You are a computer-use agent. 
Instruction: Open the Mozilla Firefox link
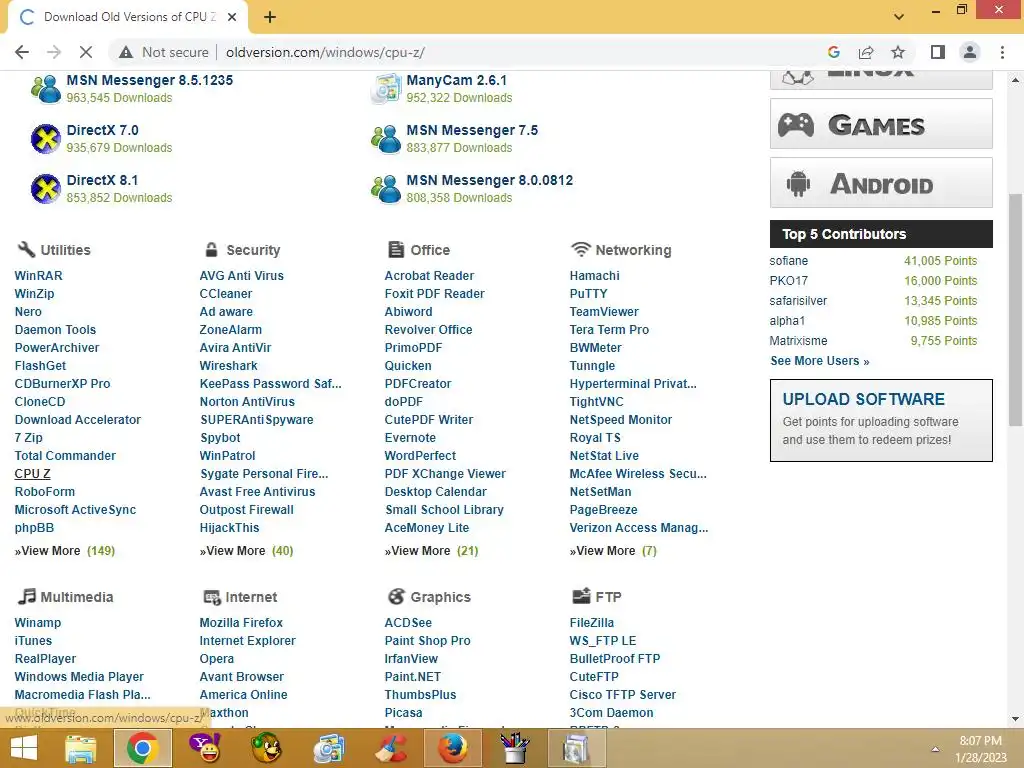(241, 622)
